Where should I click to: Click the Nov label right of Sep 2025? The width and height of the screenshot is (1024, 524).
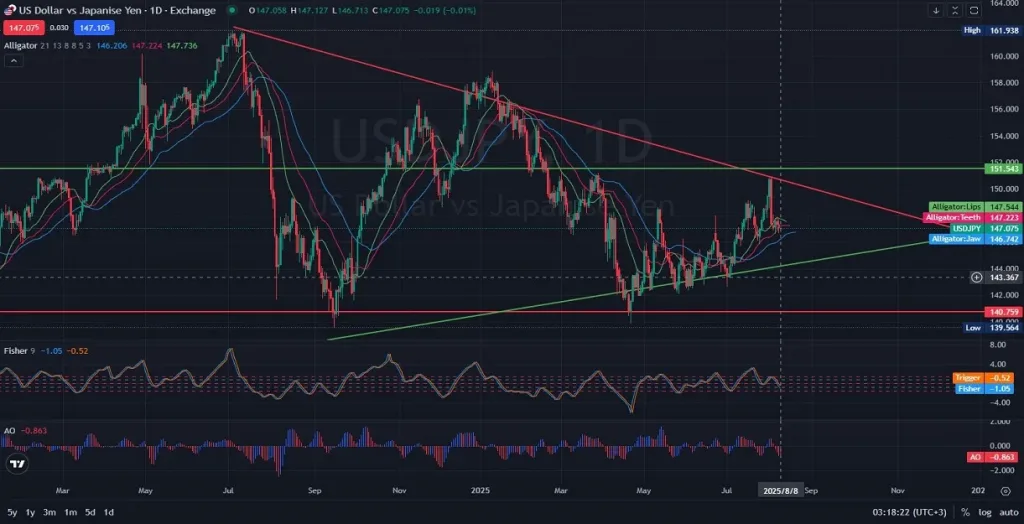click(x=897, y=490)
